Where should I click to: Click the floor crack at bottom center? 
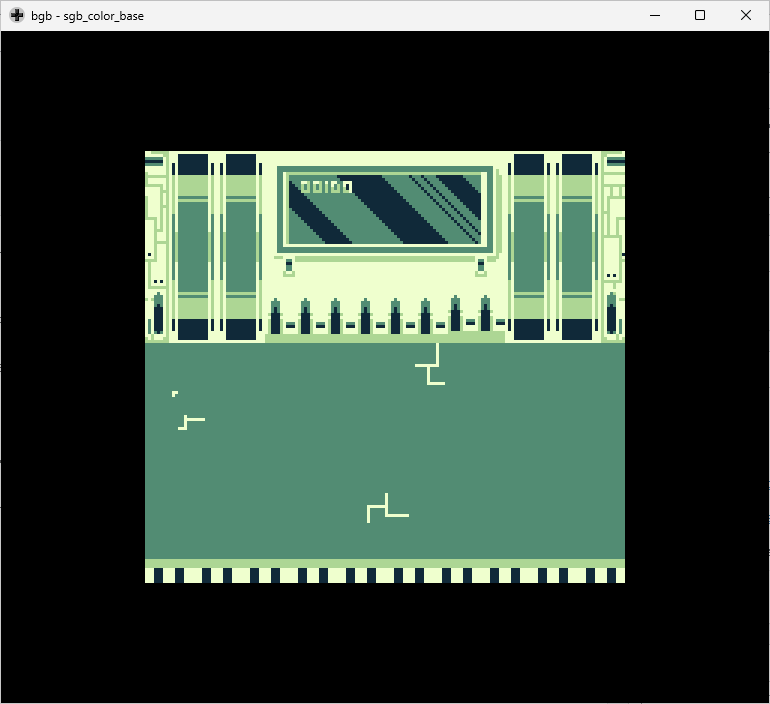point(386,510)
